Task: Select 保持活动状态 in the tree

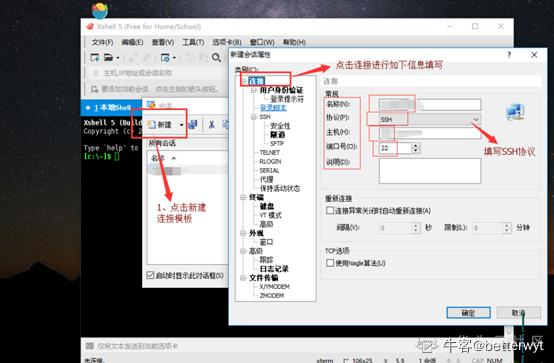Action: pos(280,188)
